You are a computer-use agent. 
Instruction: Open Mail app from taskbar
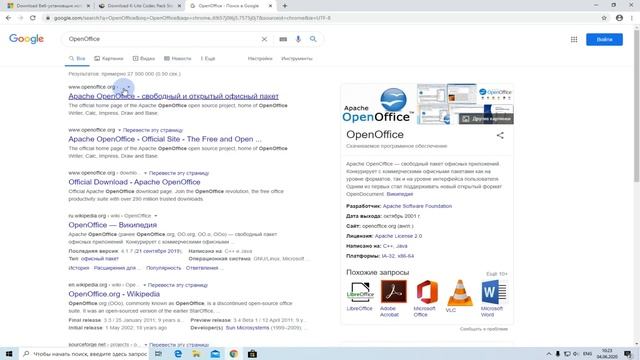click(x=215, y=354)
